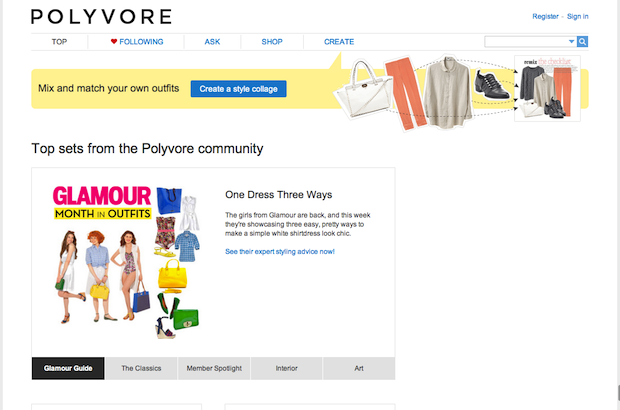Click the Register link

(x=545, y=16)
